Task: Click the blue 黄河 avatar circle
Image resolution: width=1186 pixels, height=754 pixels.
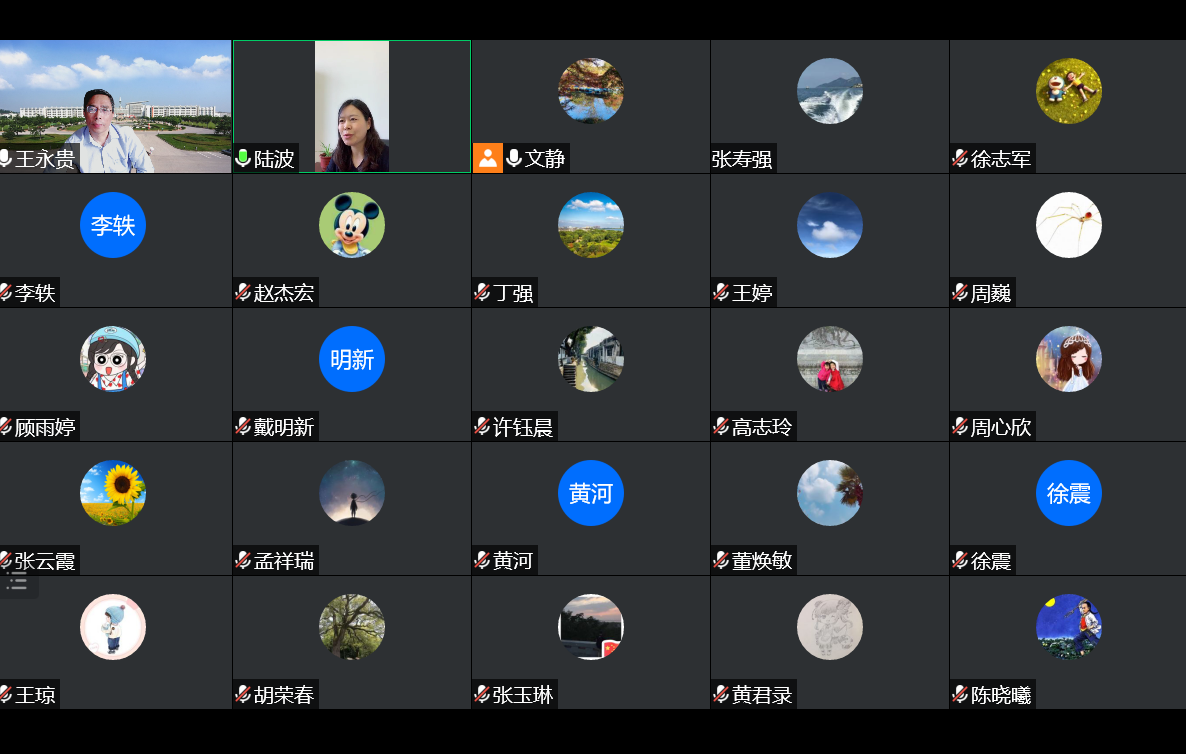Action: 591,493
